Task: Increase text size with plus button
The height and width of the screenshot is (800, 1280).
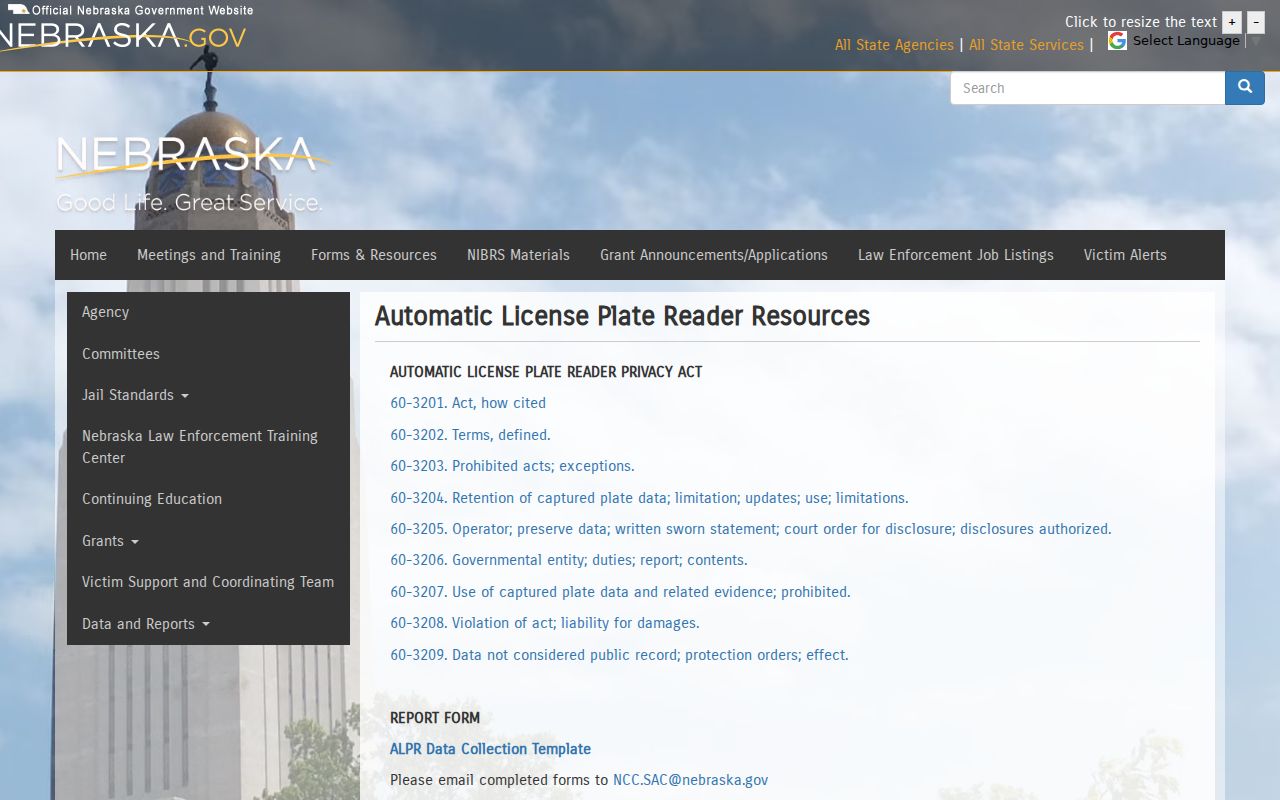Action: click(x=1232, y=22)
